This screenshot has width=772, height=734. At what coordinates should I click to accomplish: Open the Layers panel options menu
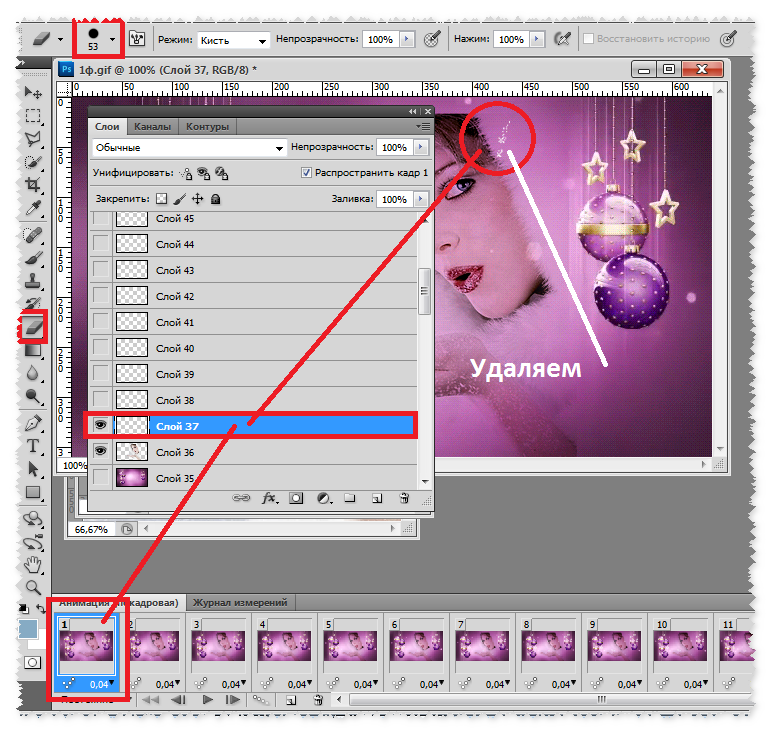(x=422, y=127)
